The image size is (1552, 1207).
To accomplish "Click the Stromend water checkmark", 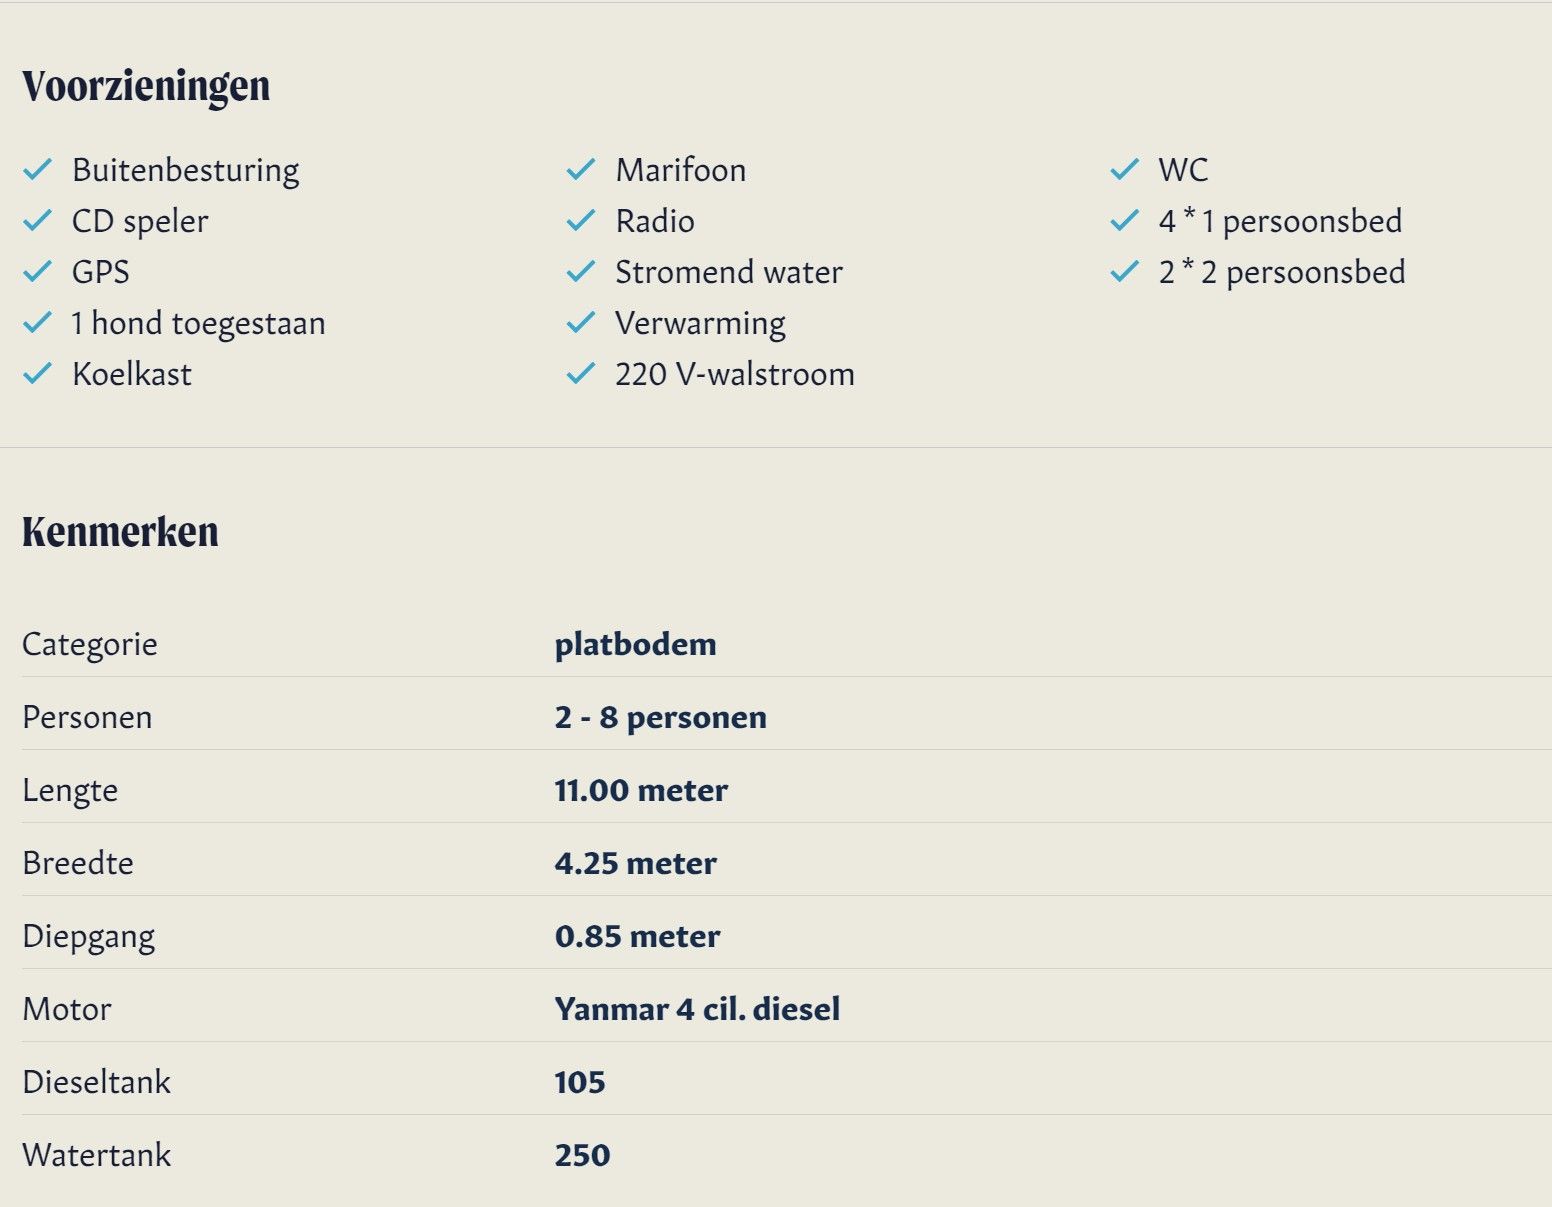I will 581,272.
